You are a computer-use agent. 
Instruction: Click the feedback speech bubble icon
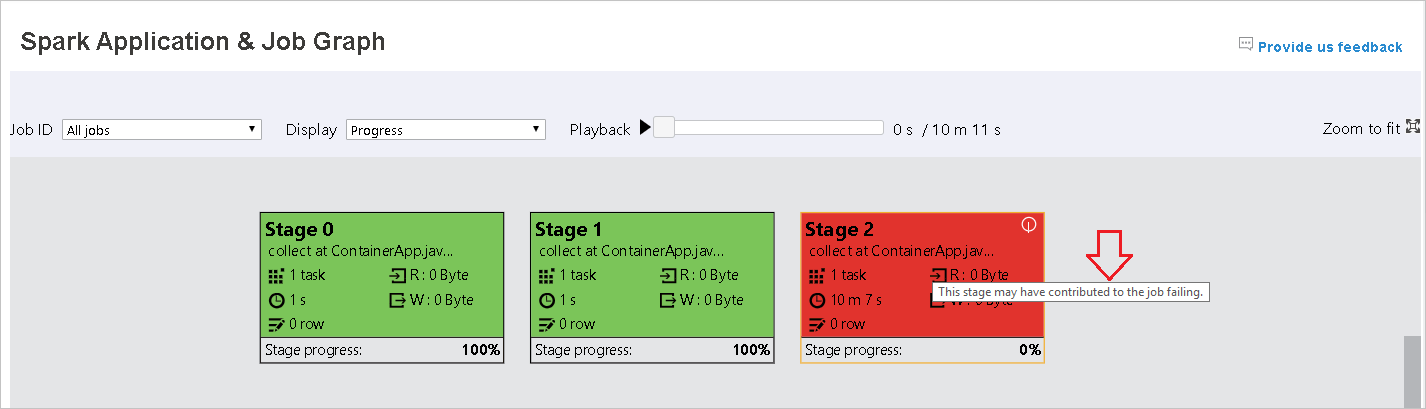[1245, 45]
